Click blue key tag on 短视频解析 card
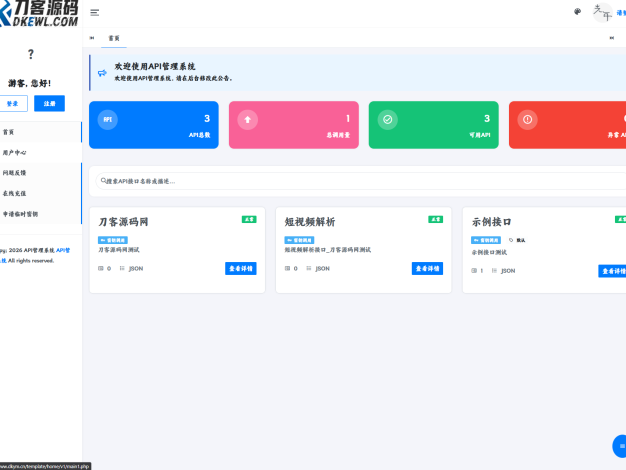The width and height of the screenshot is (626, 470). click(x=299, y=240)
